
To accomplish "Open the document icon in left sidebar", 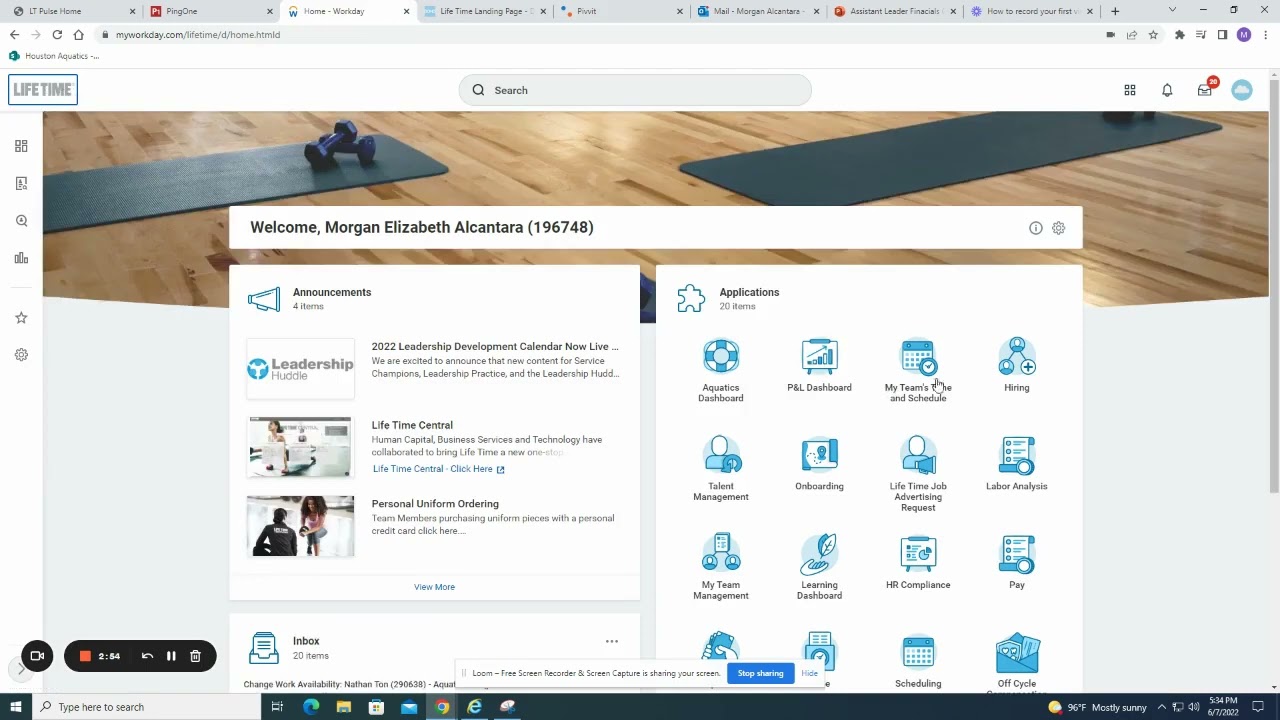I will click(x=21, y=183).
